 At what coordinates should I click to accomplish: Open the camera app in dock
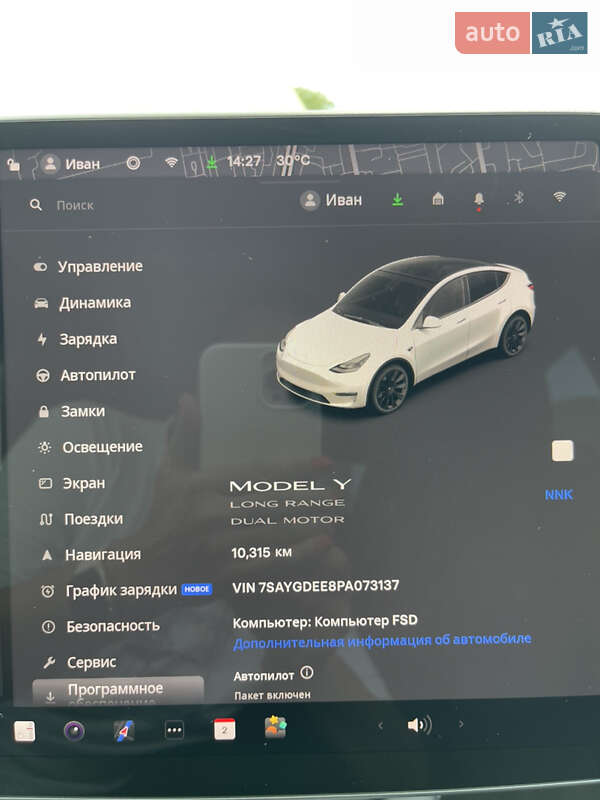pos(74,731)
